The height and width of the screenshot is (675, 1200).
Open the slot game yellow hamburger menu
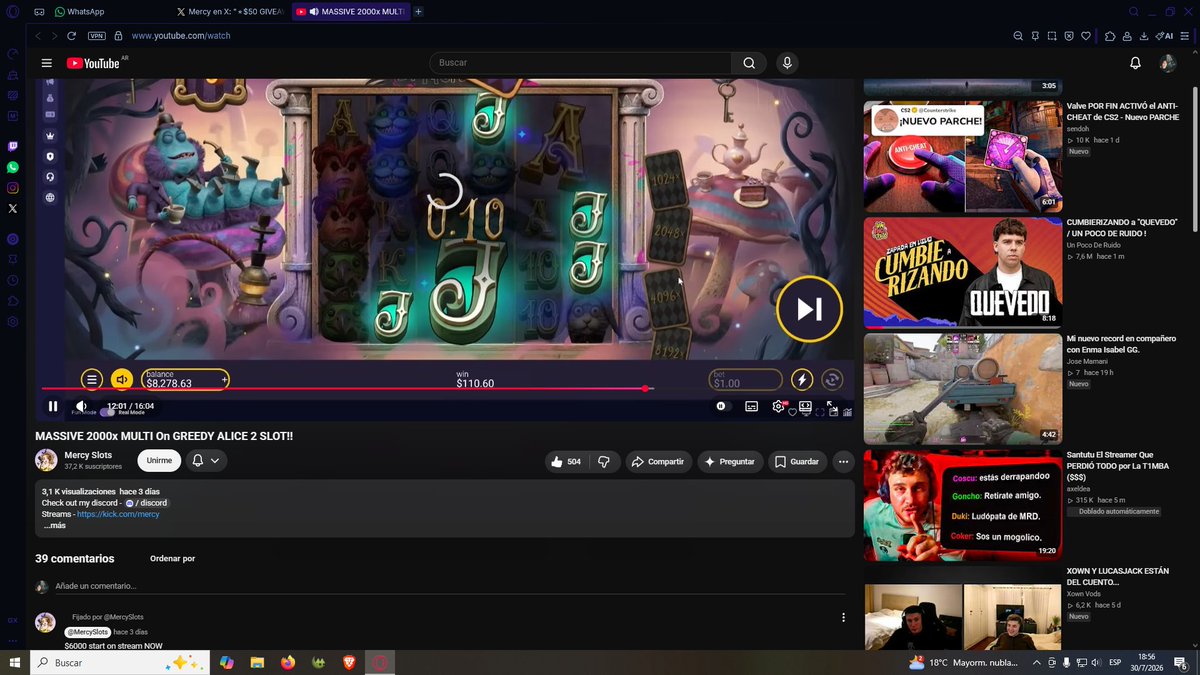coord(91,379)
